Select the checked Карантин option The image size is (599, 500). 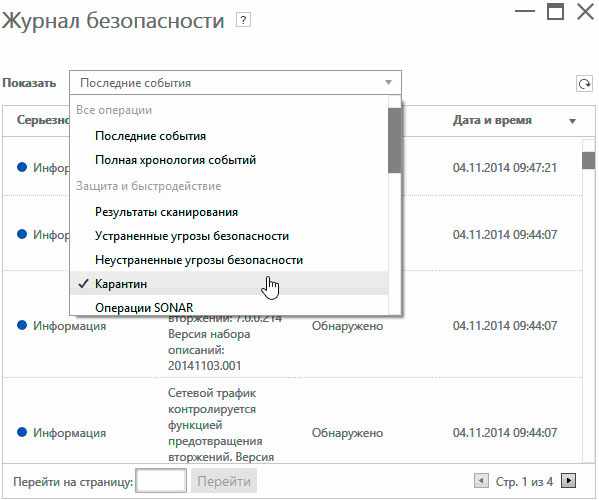[x=229, y=283]
